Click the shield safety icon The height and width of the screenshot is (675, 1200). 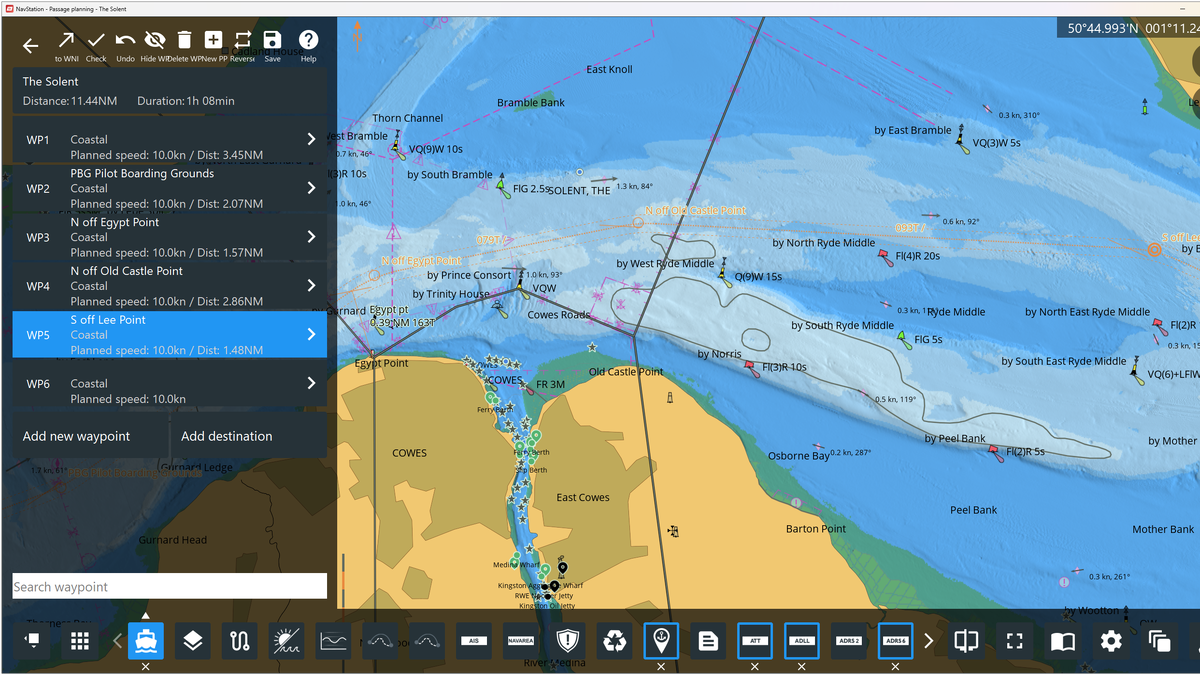tap(569, 641)
